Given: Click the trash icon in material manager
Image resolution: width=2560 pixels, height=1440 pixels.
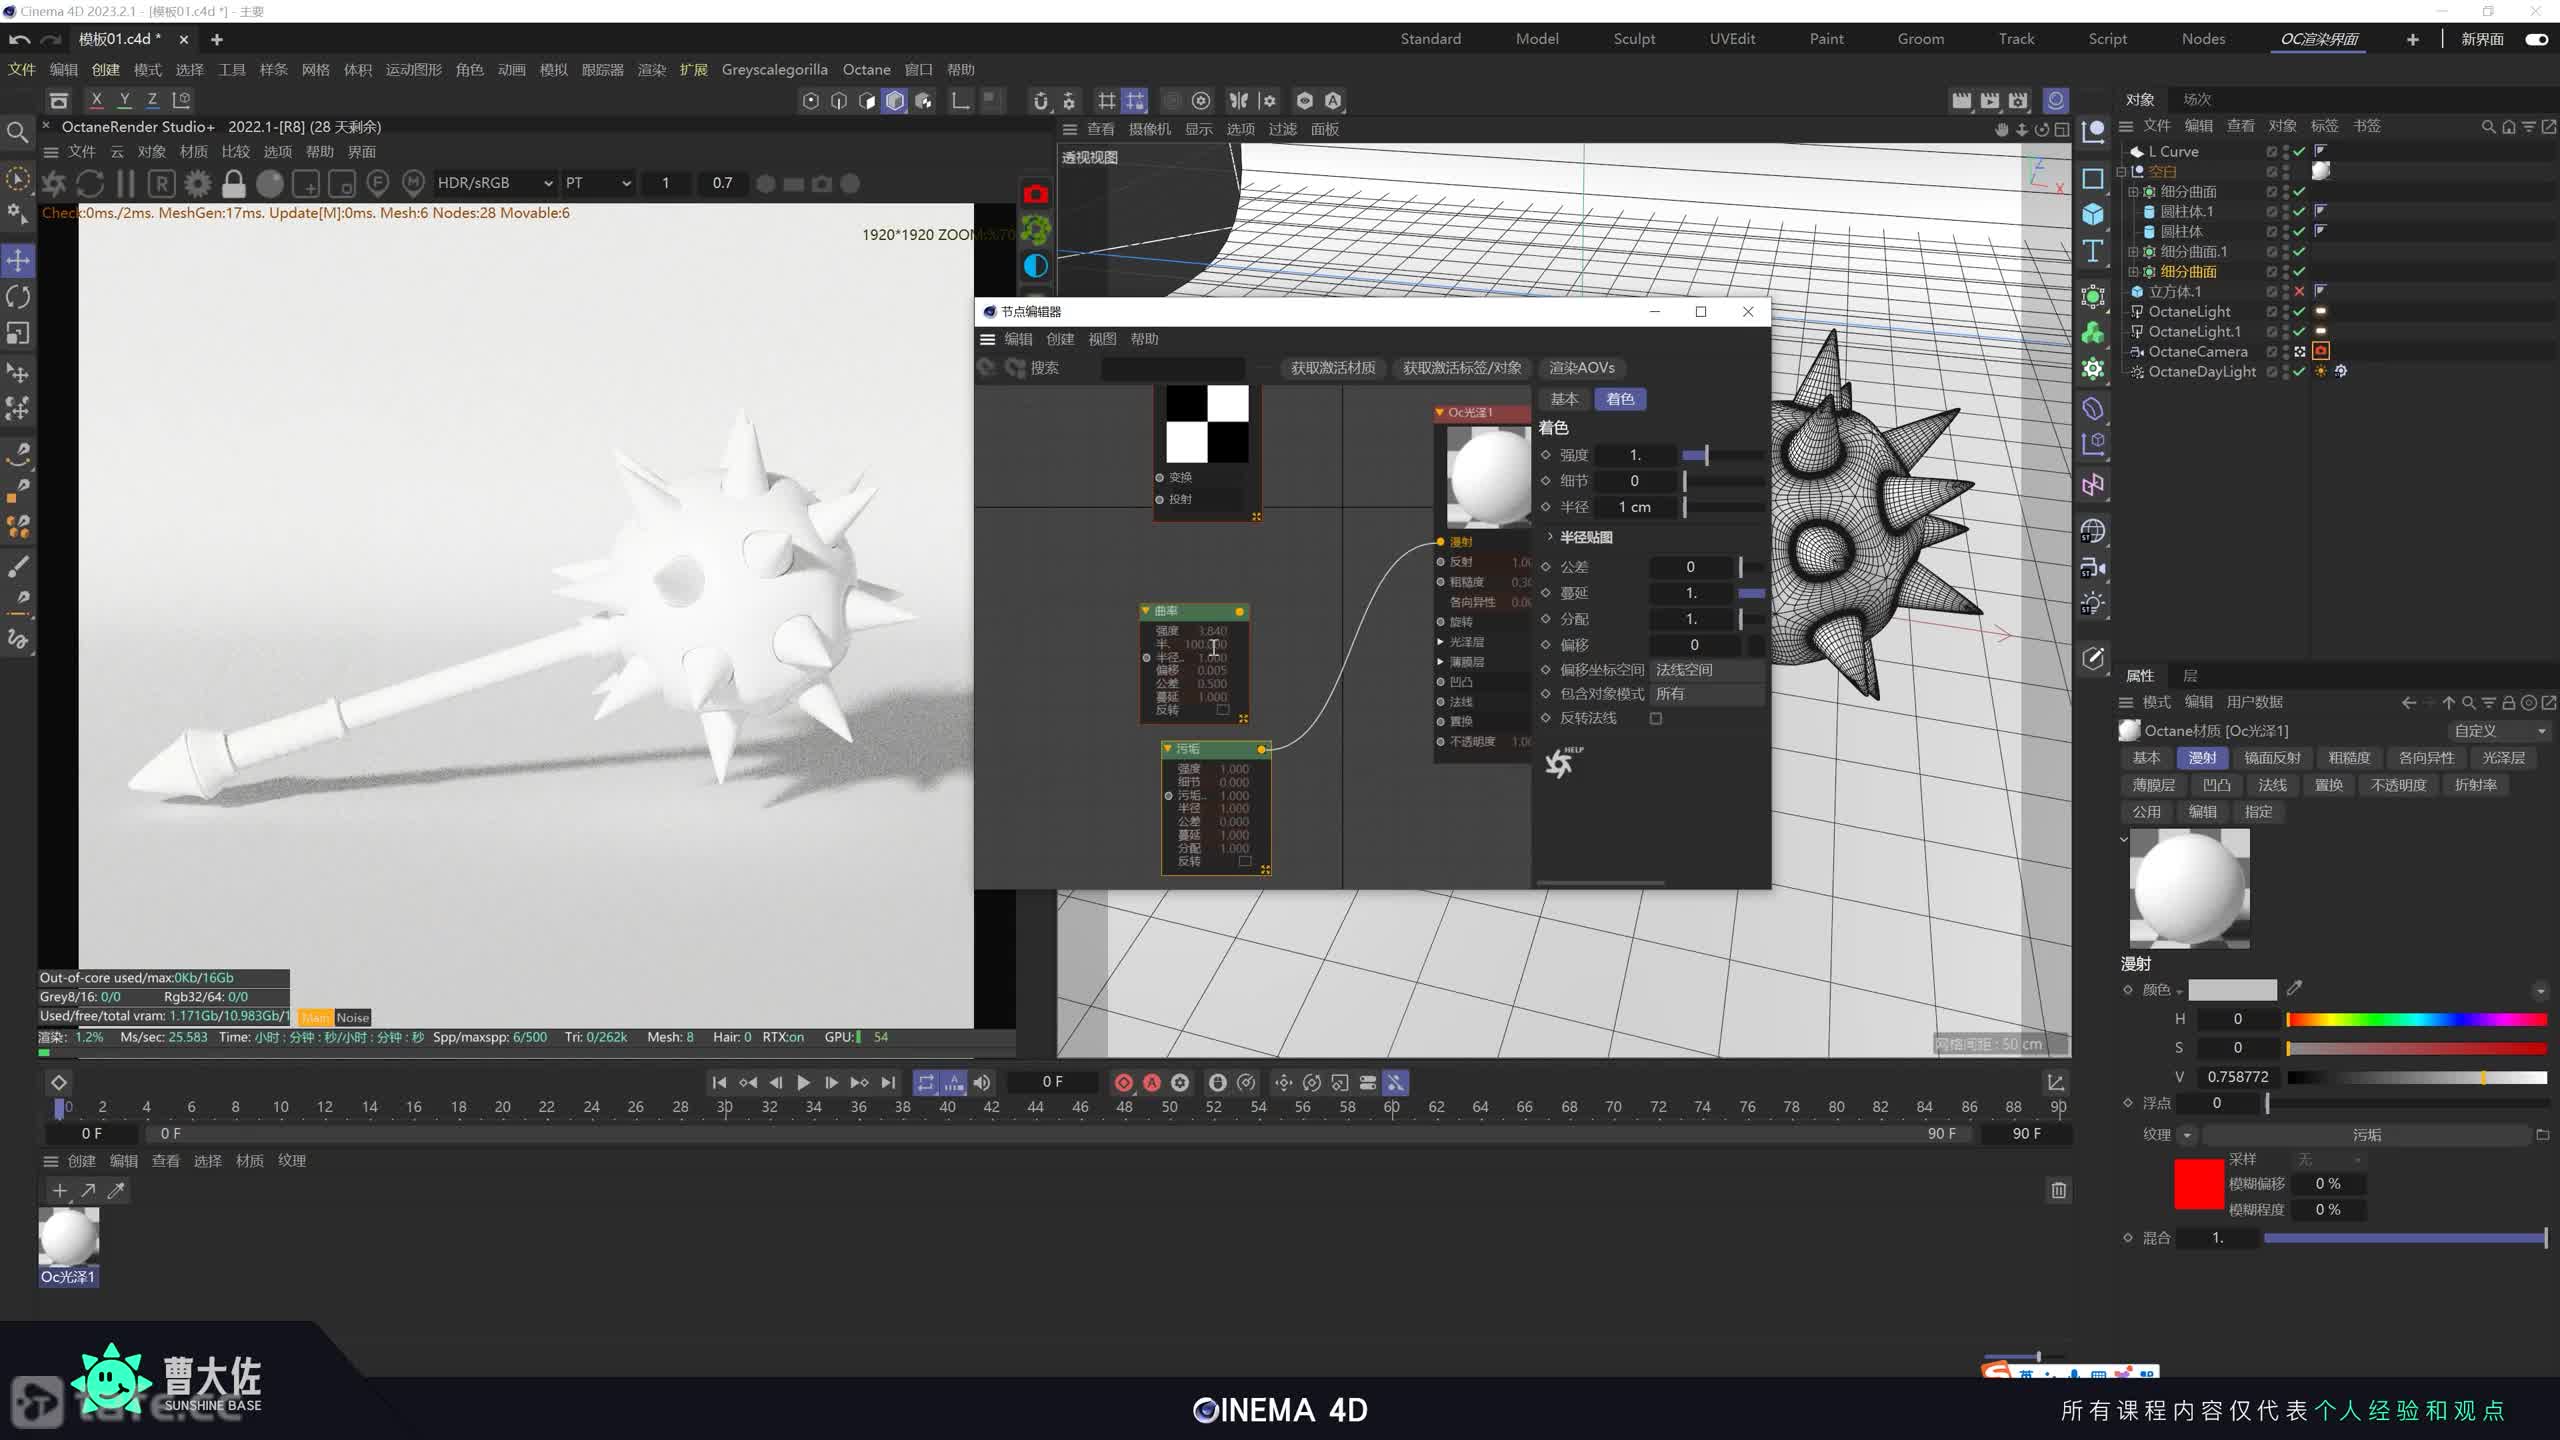Looking at the screenshot, I should point(2058,1190).
